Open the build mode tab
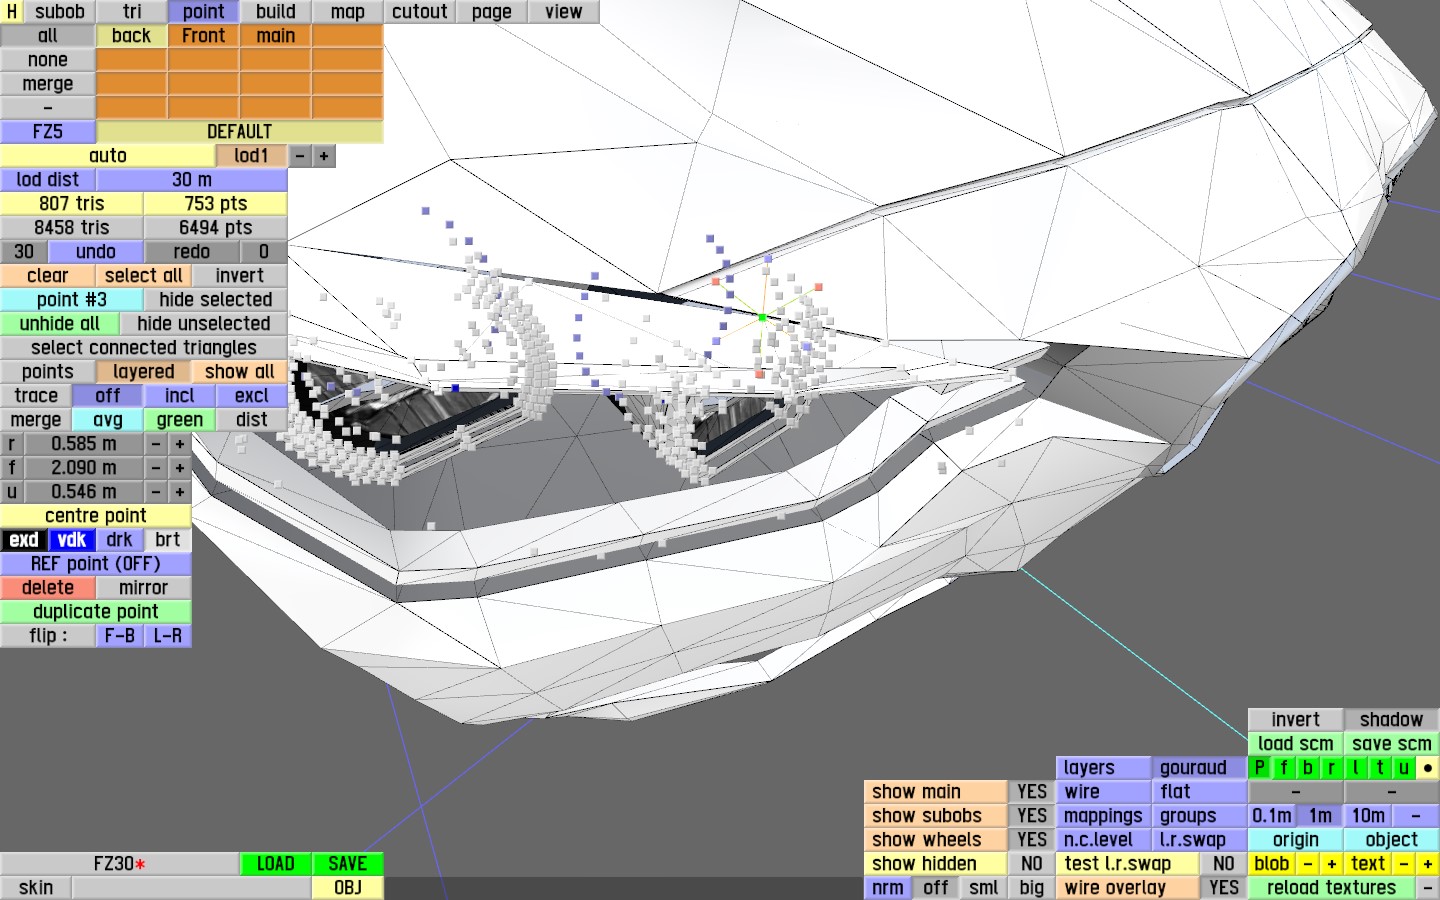1440x900 pixels. [276, 12]
